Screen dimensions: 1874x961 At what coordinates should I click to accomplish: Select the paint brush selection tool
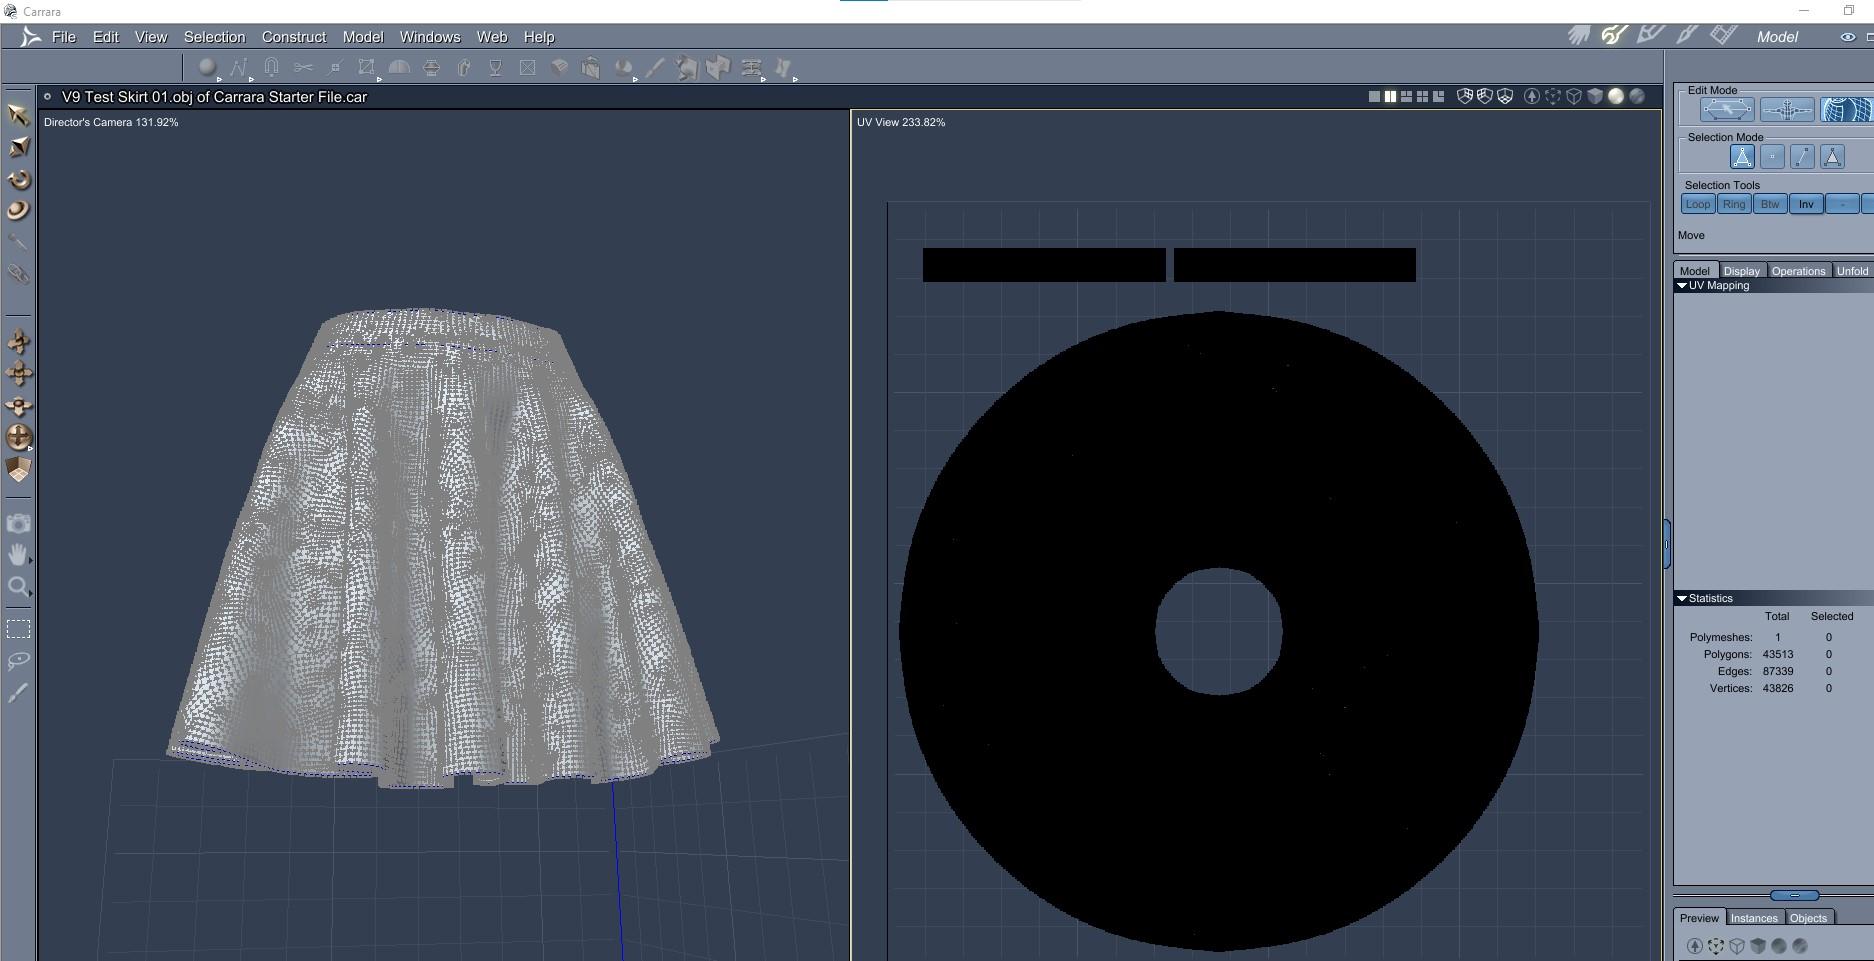18,693
